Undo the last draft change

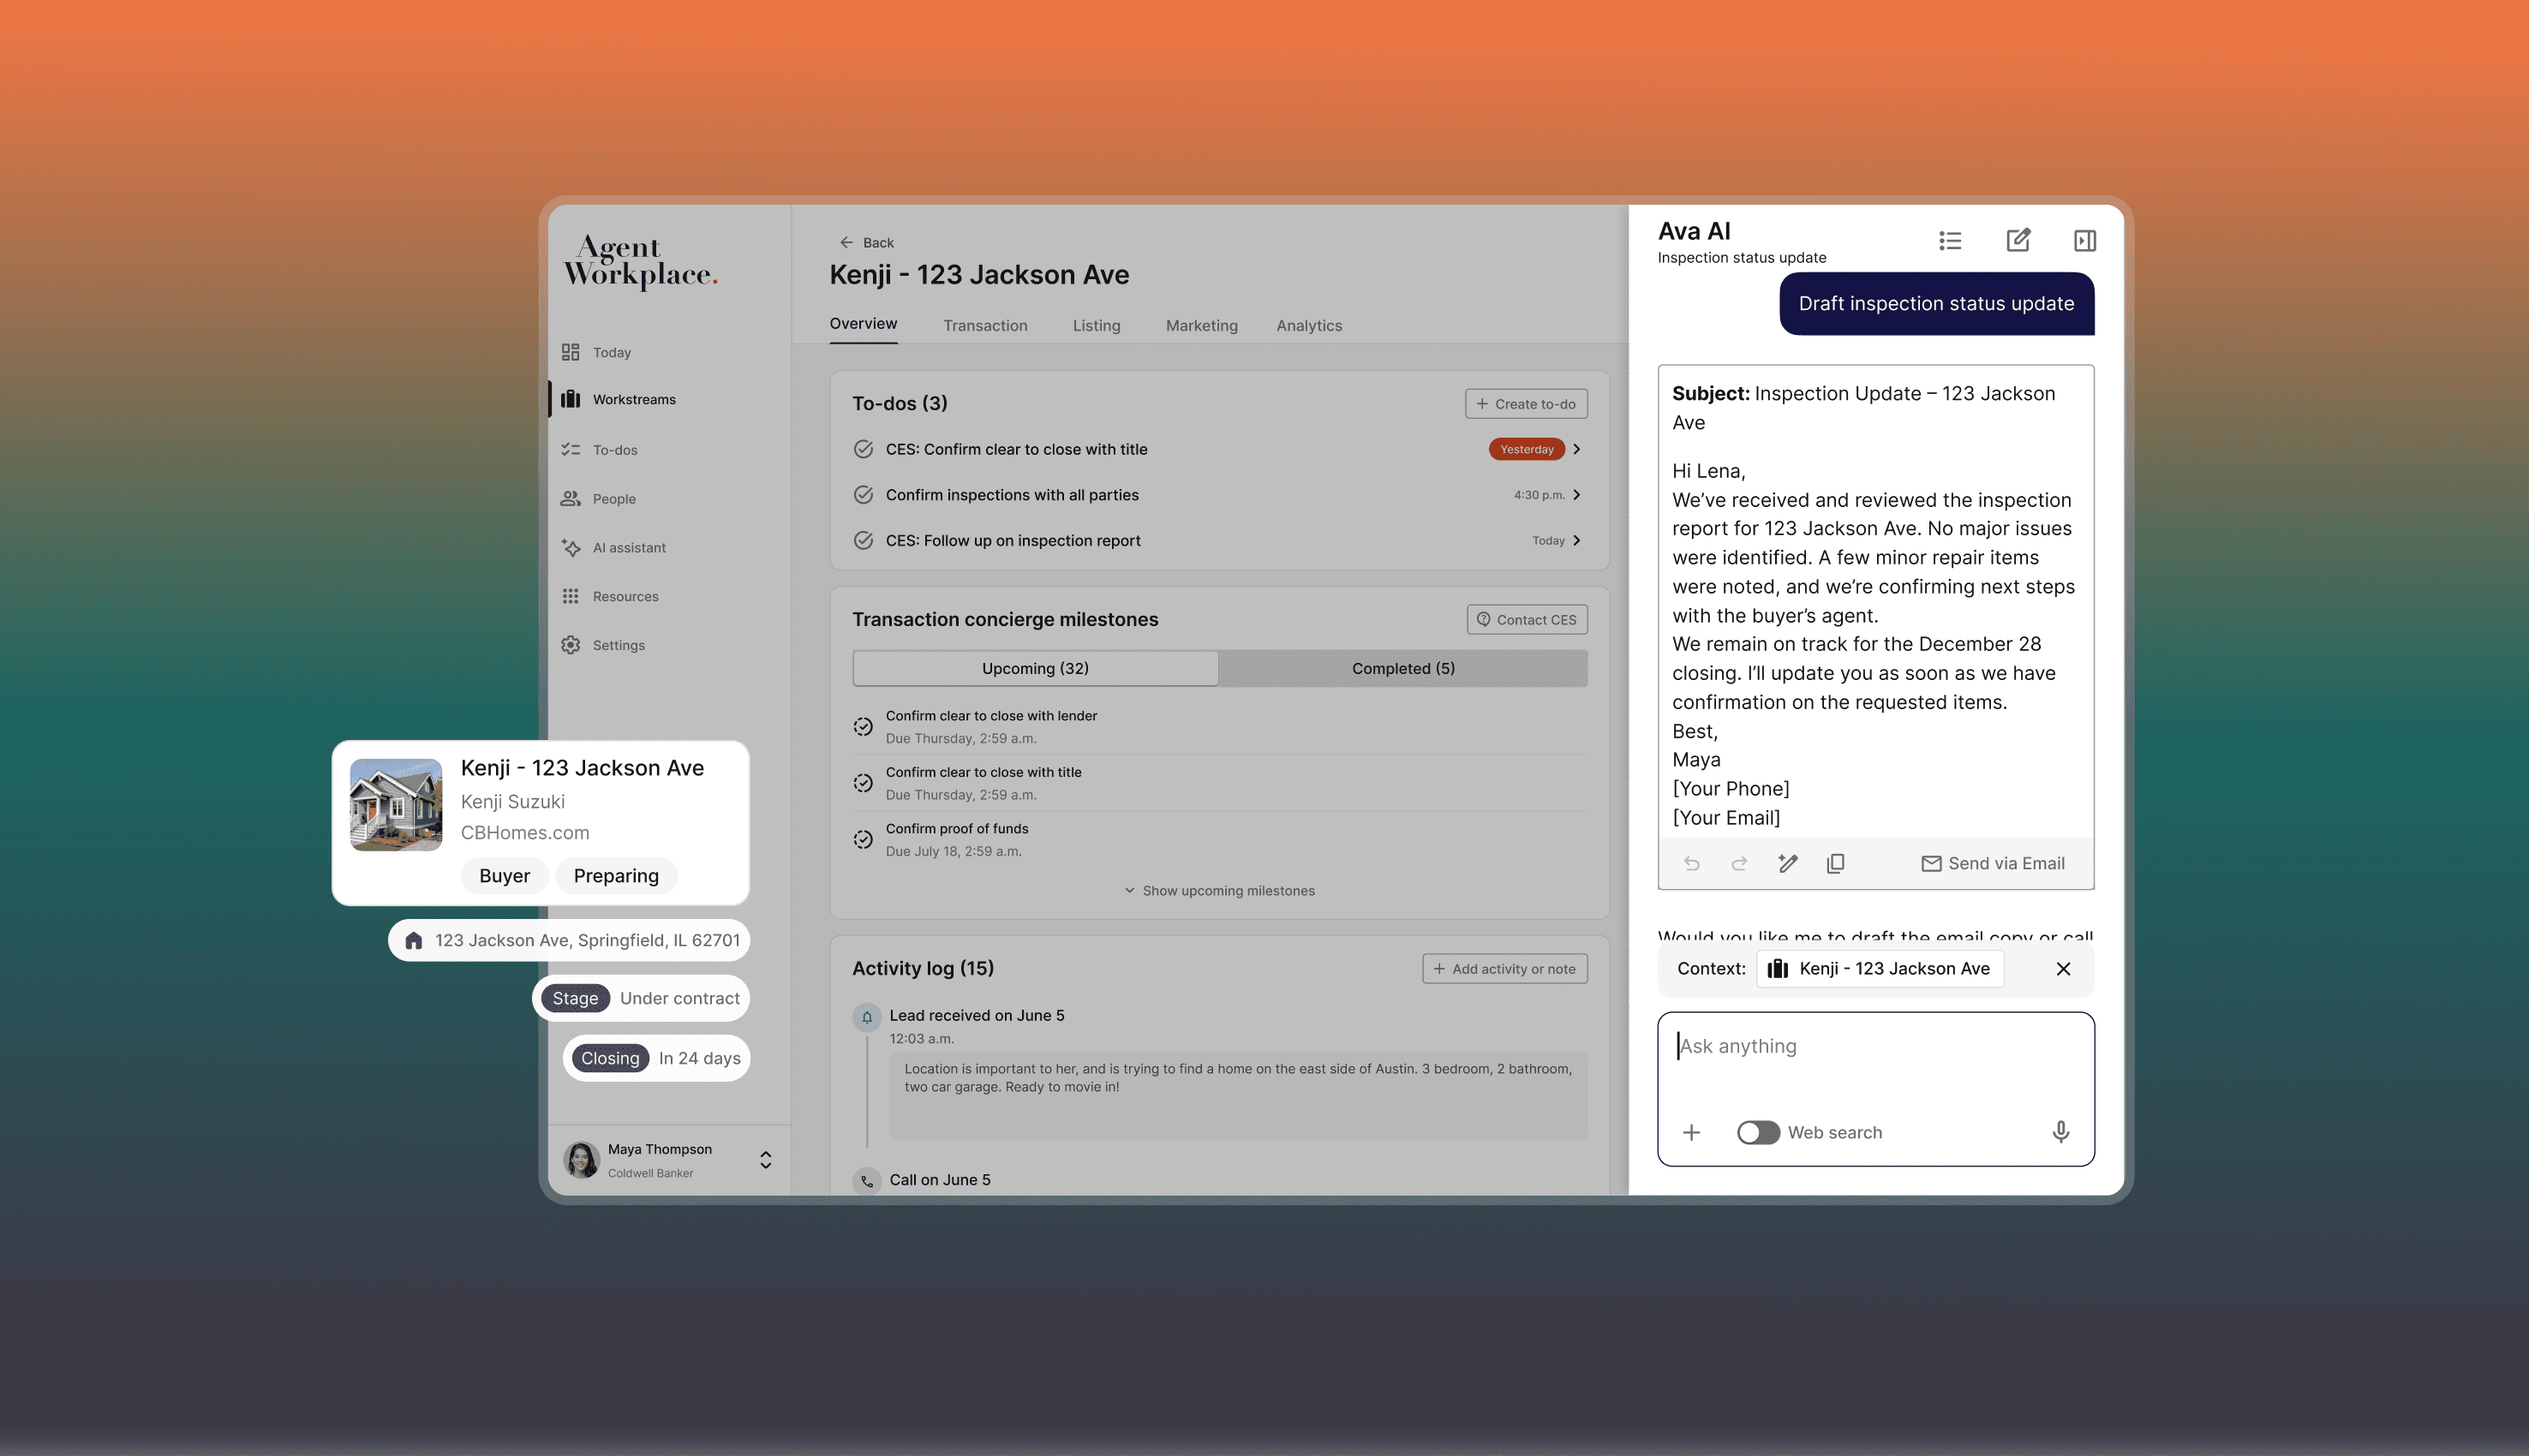[x=1691, y=863]
